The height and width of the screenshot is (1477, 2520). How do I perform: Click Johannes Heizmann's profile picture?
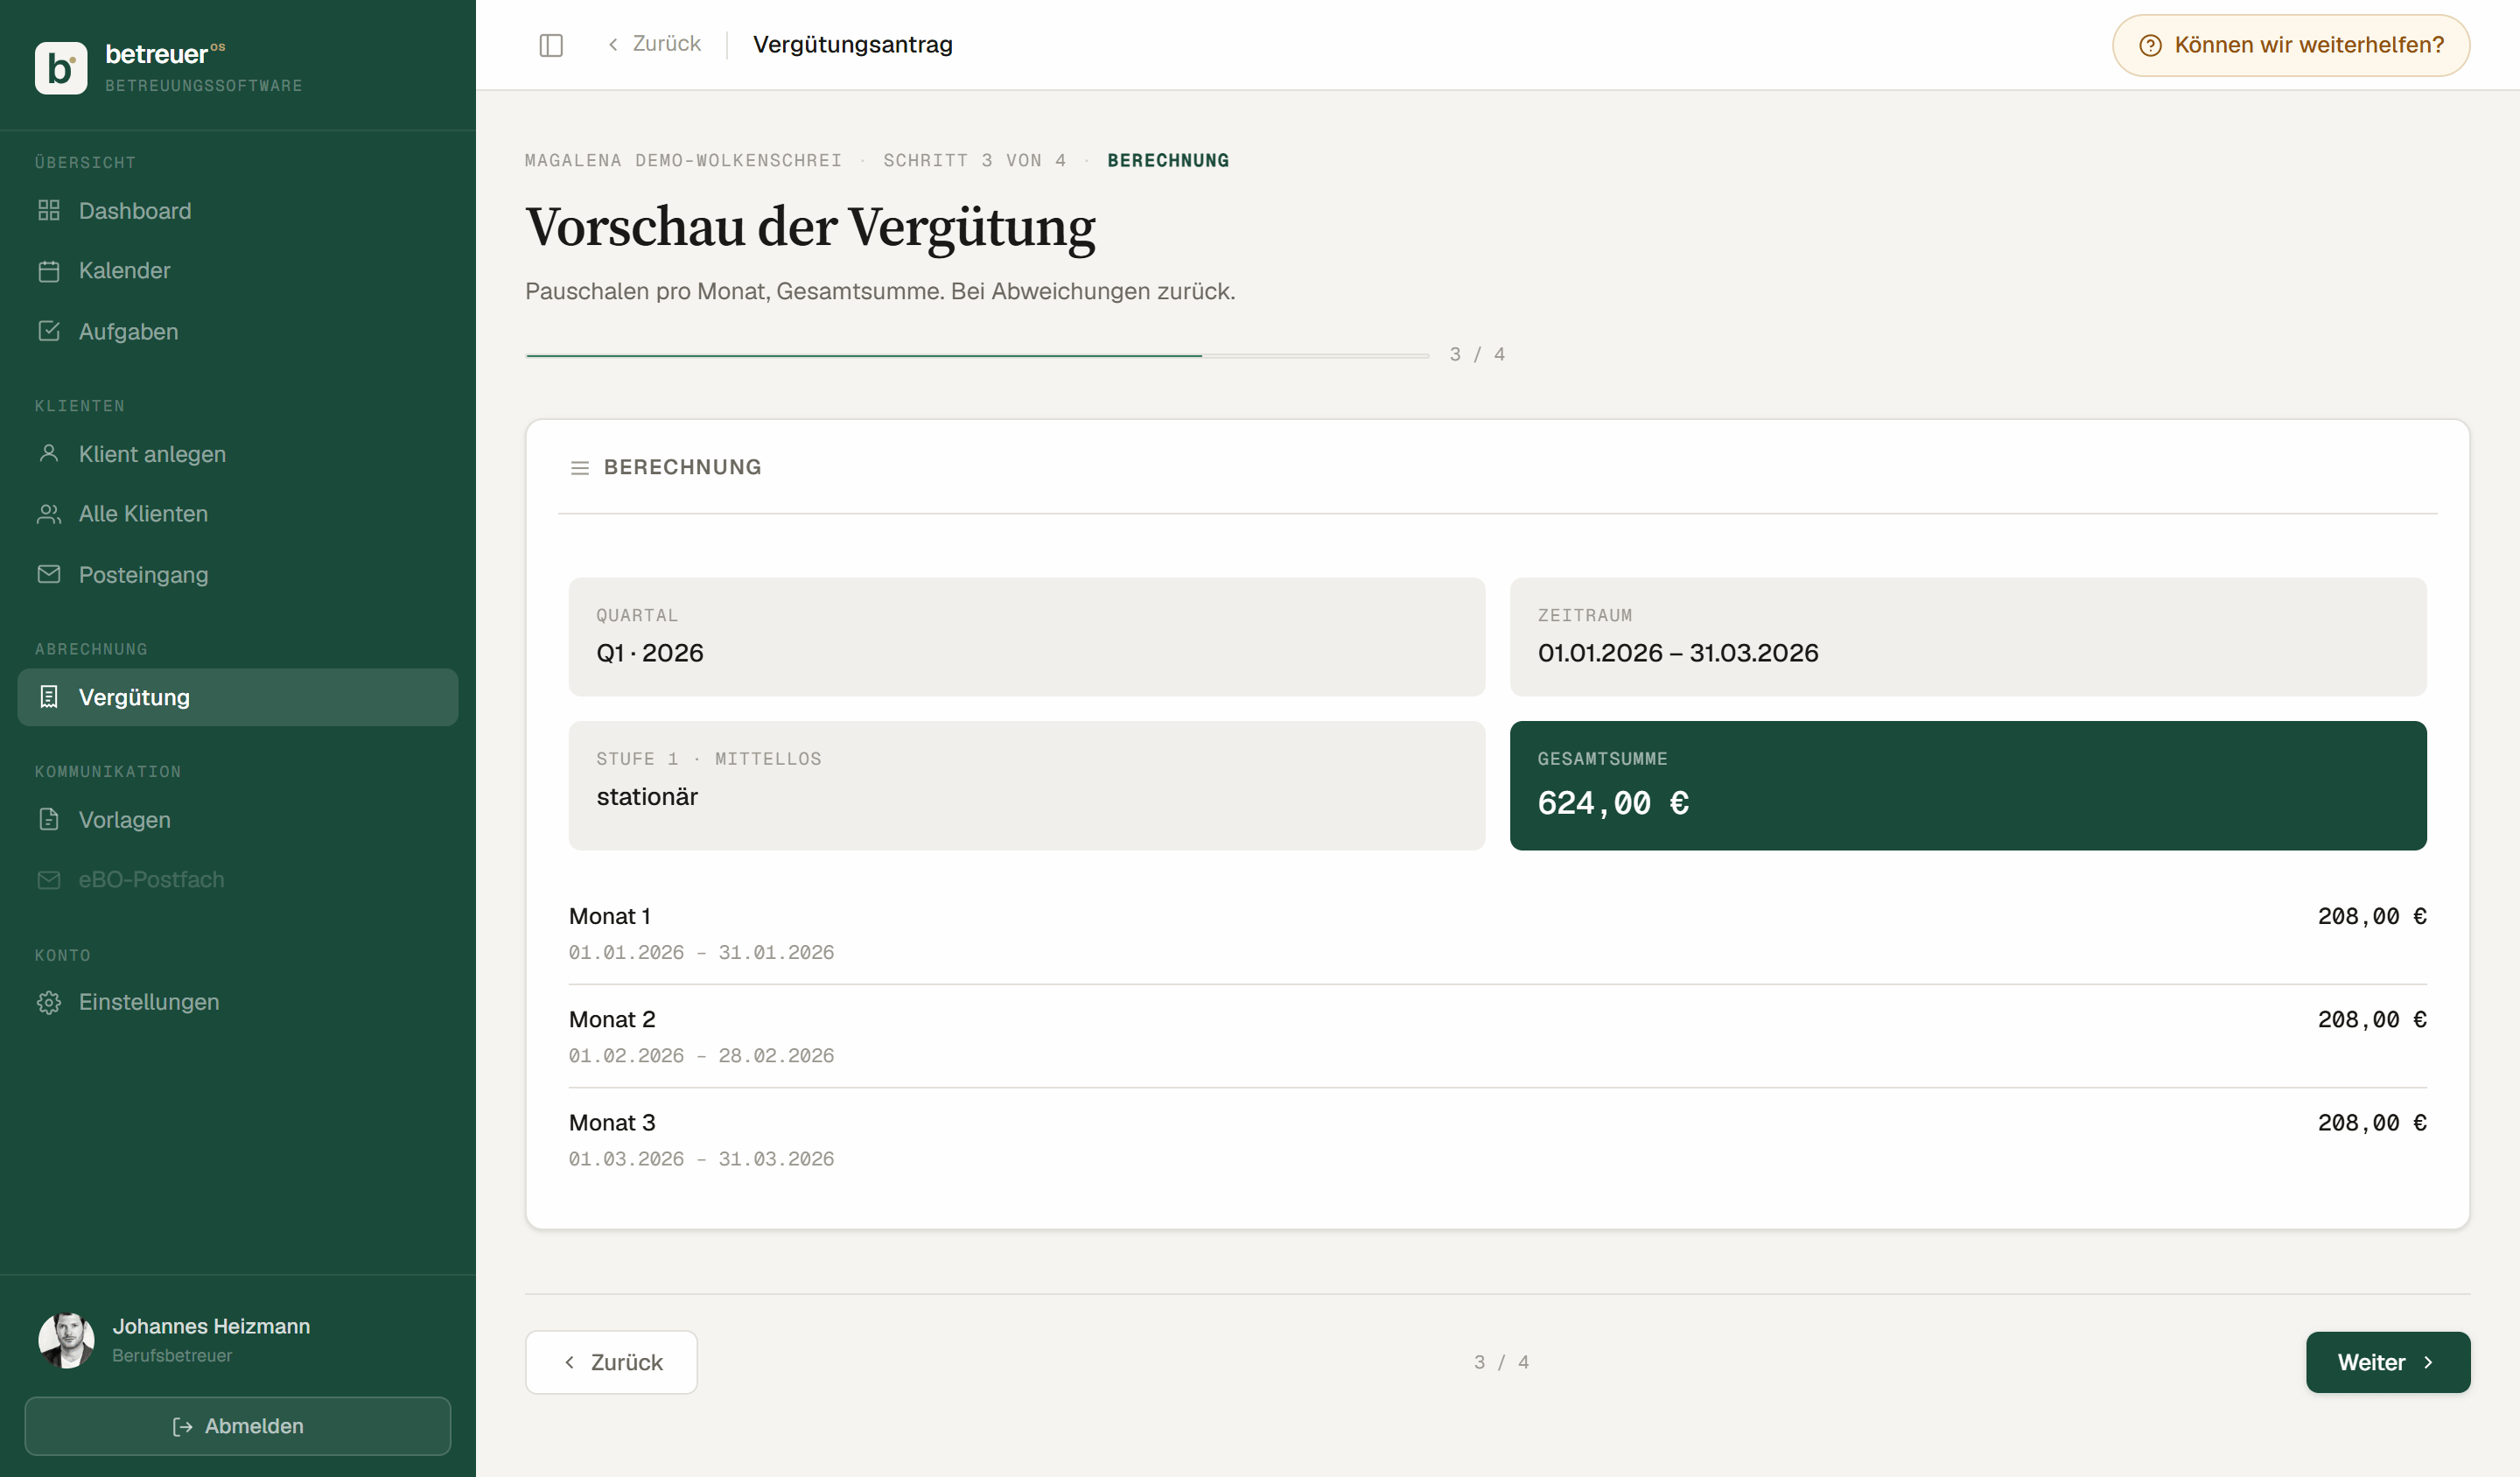(x=66, y=1340)
